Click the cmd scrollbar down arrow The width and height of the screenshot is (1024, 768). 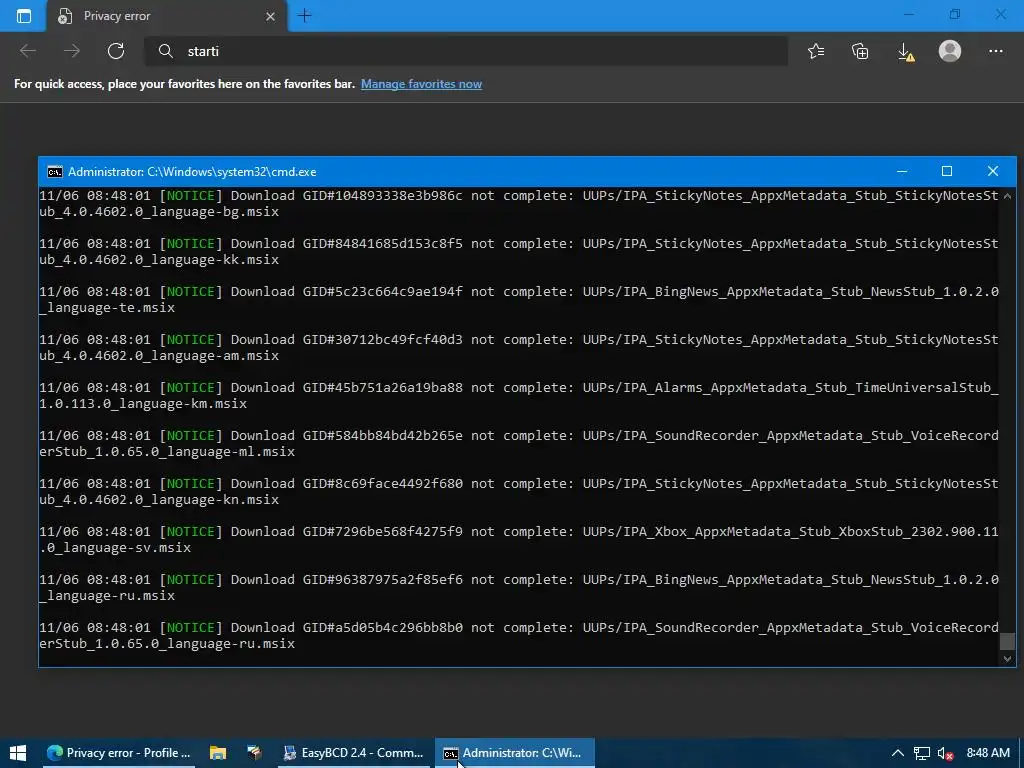pyautogui.click(x=1007, y=659)
